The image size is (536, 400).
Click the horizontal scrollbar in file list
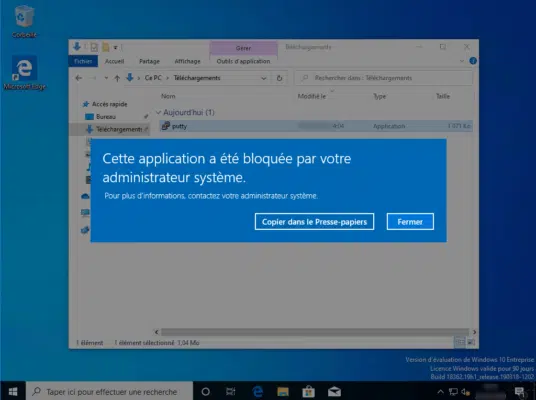coord(315,332)
